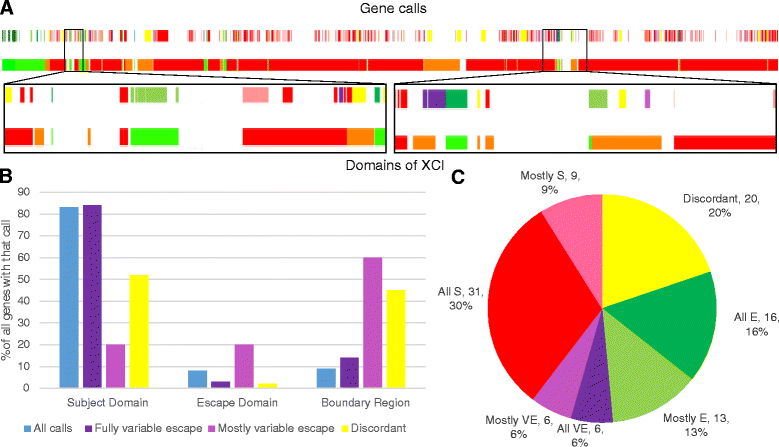The height and width of the screenshot is (447, 779).
Task: Click the 90 tick on the y-axis
Action: click(x=39, y=191)
